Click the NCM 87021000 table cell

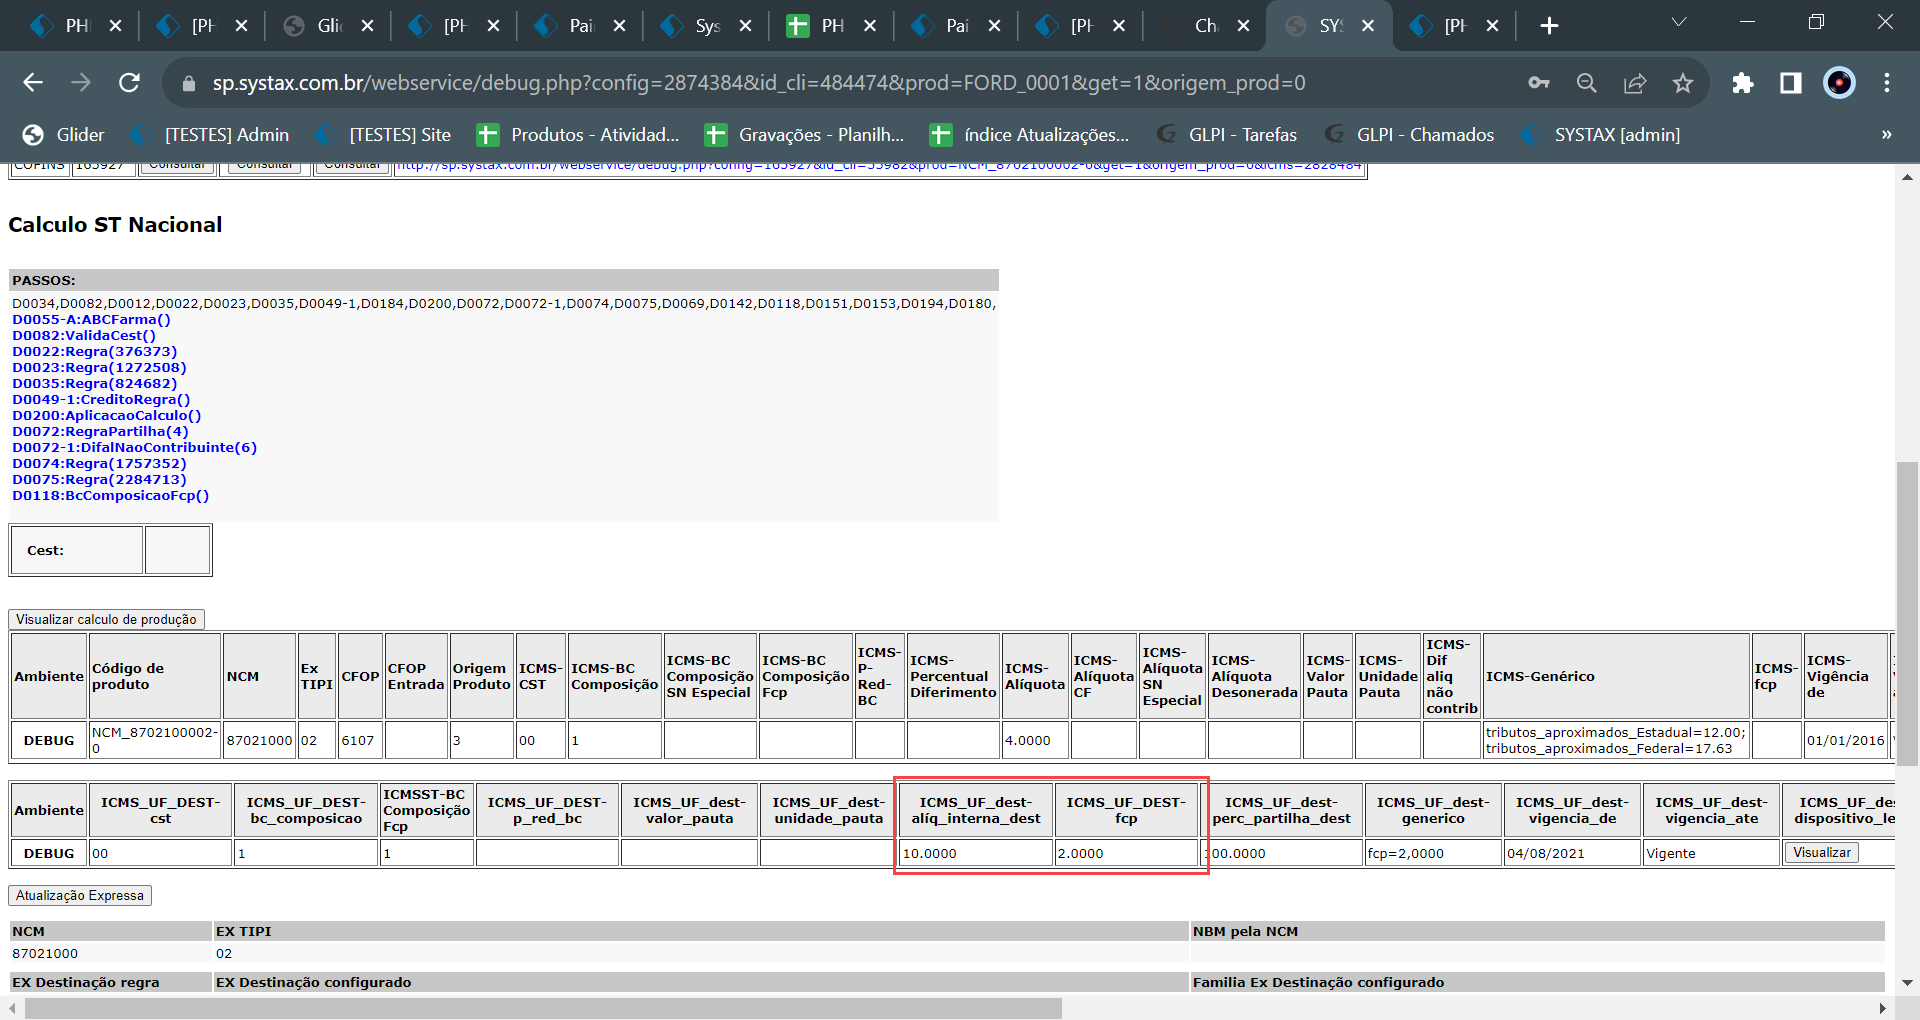coord(259,740)
